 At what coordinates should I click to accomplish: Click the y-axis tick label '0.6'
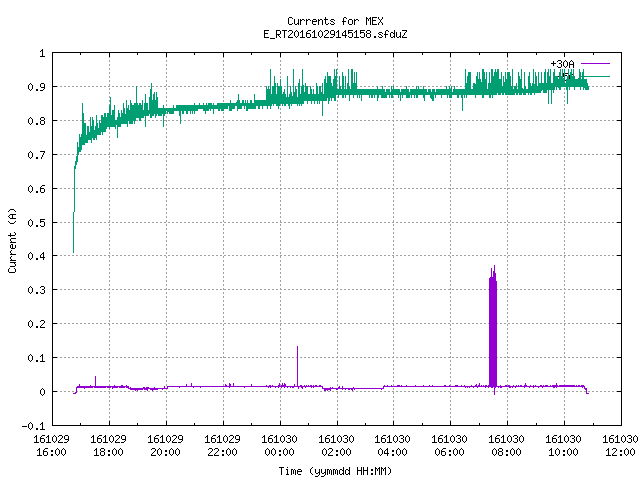pyautogui.click(x=36, y=189)
